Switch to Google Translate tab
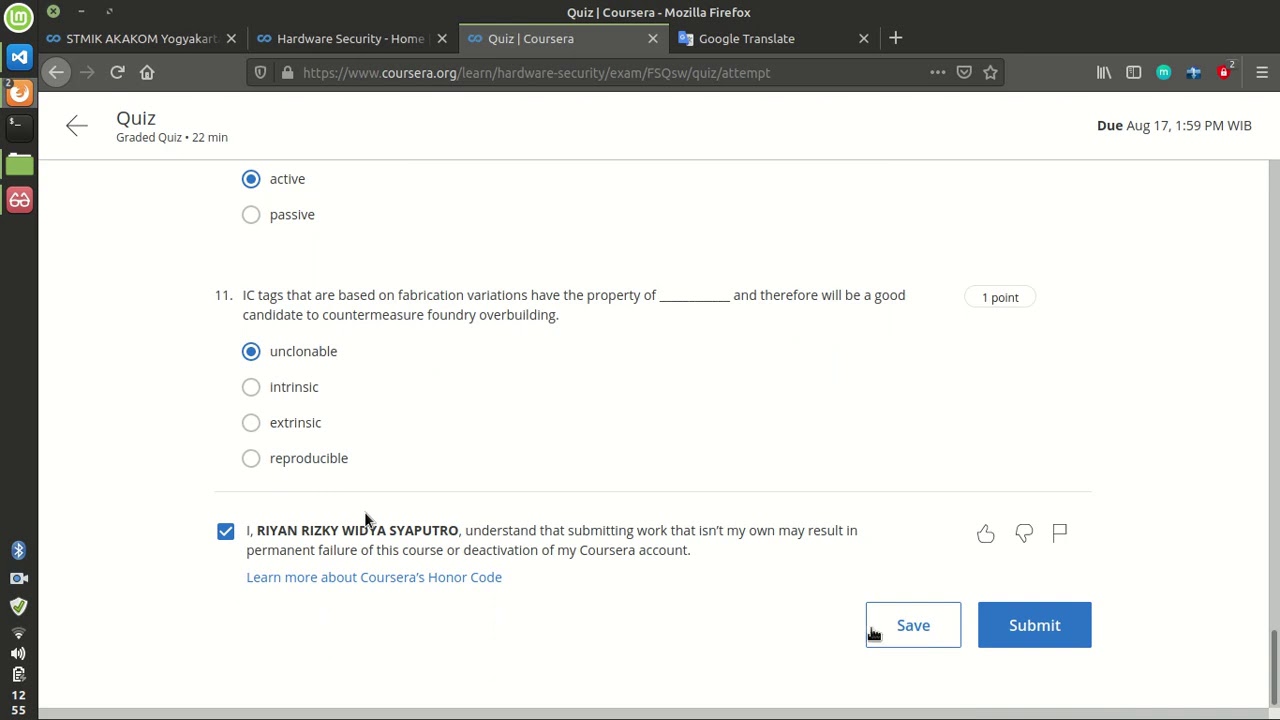Screen dimensions: 1280x720 coord(747,38)
